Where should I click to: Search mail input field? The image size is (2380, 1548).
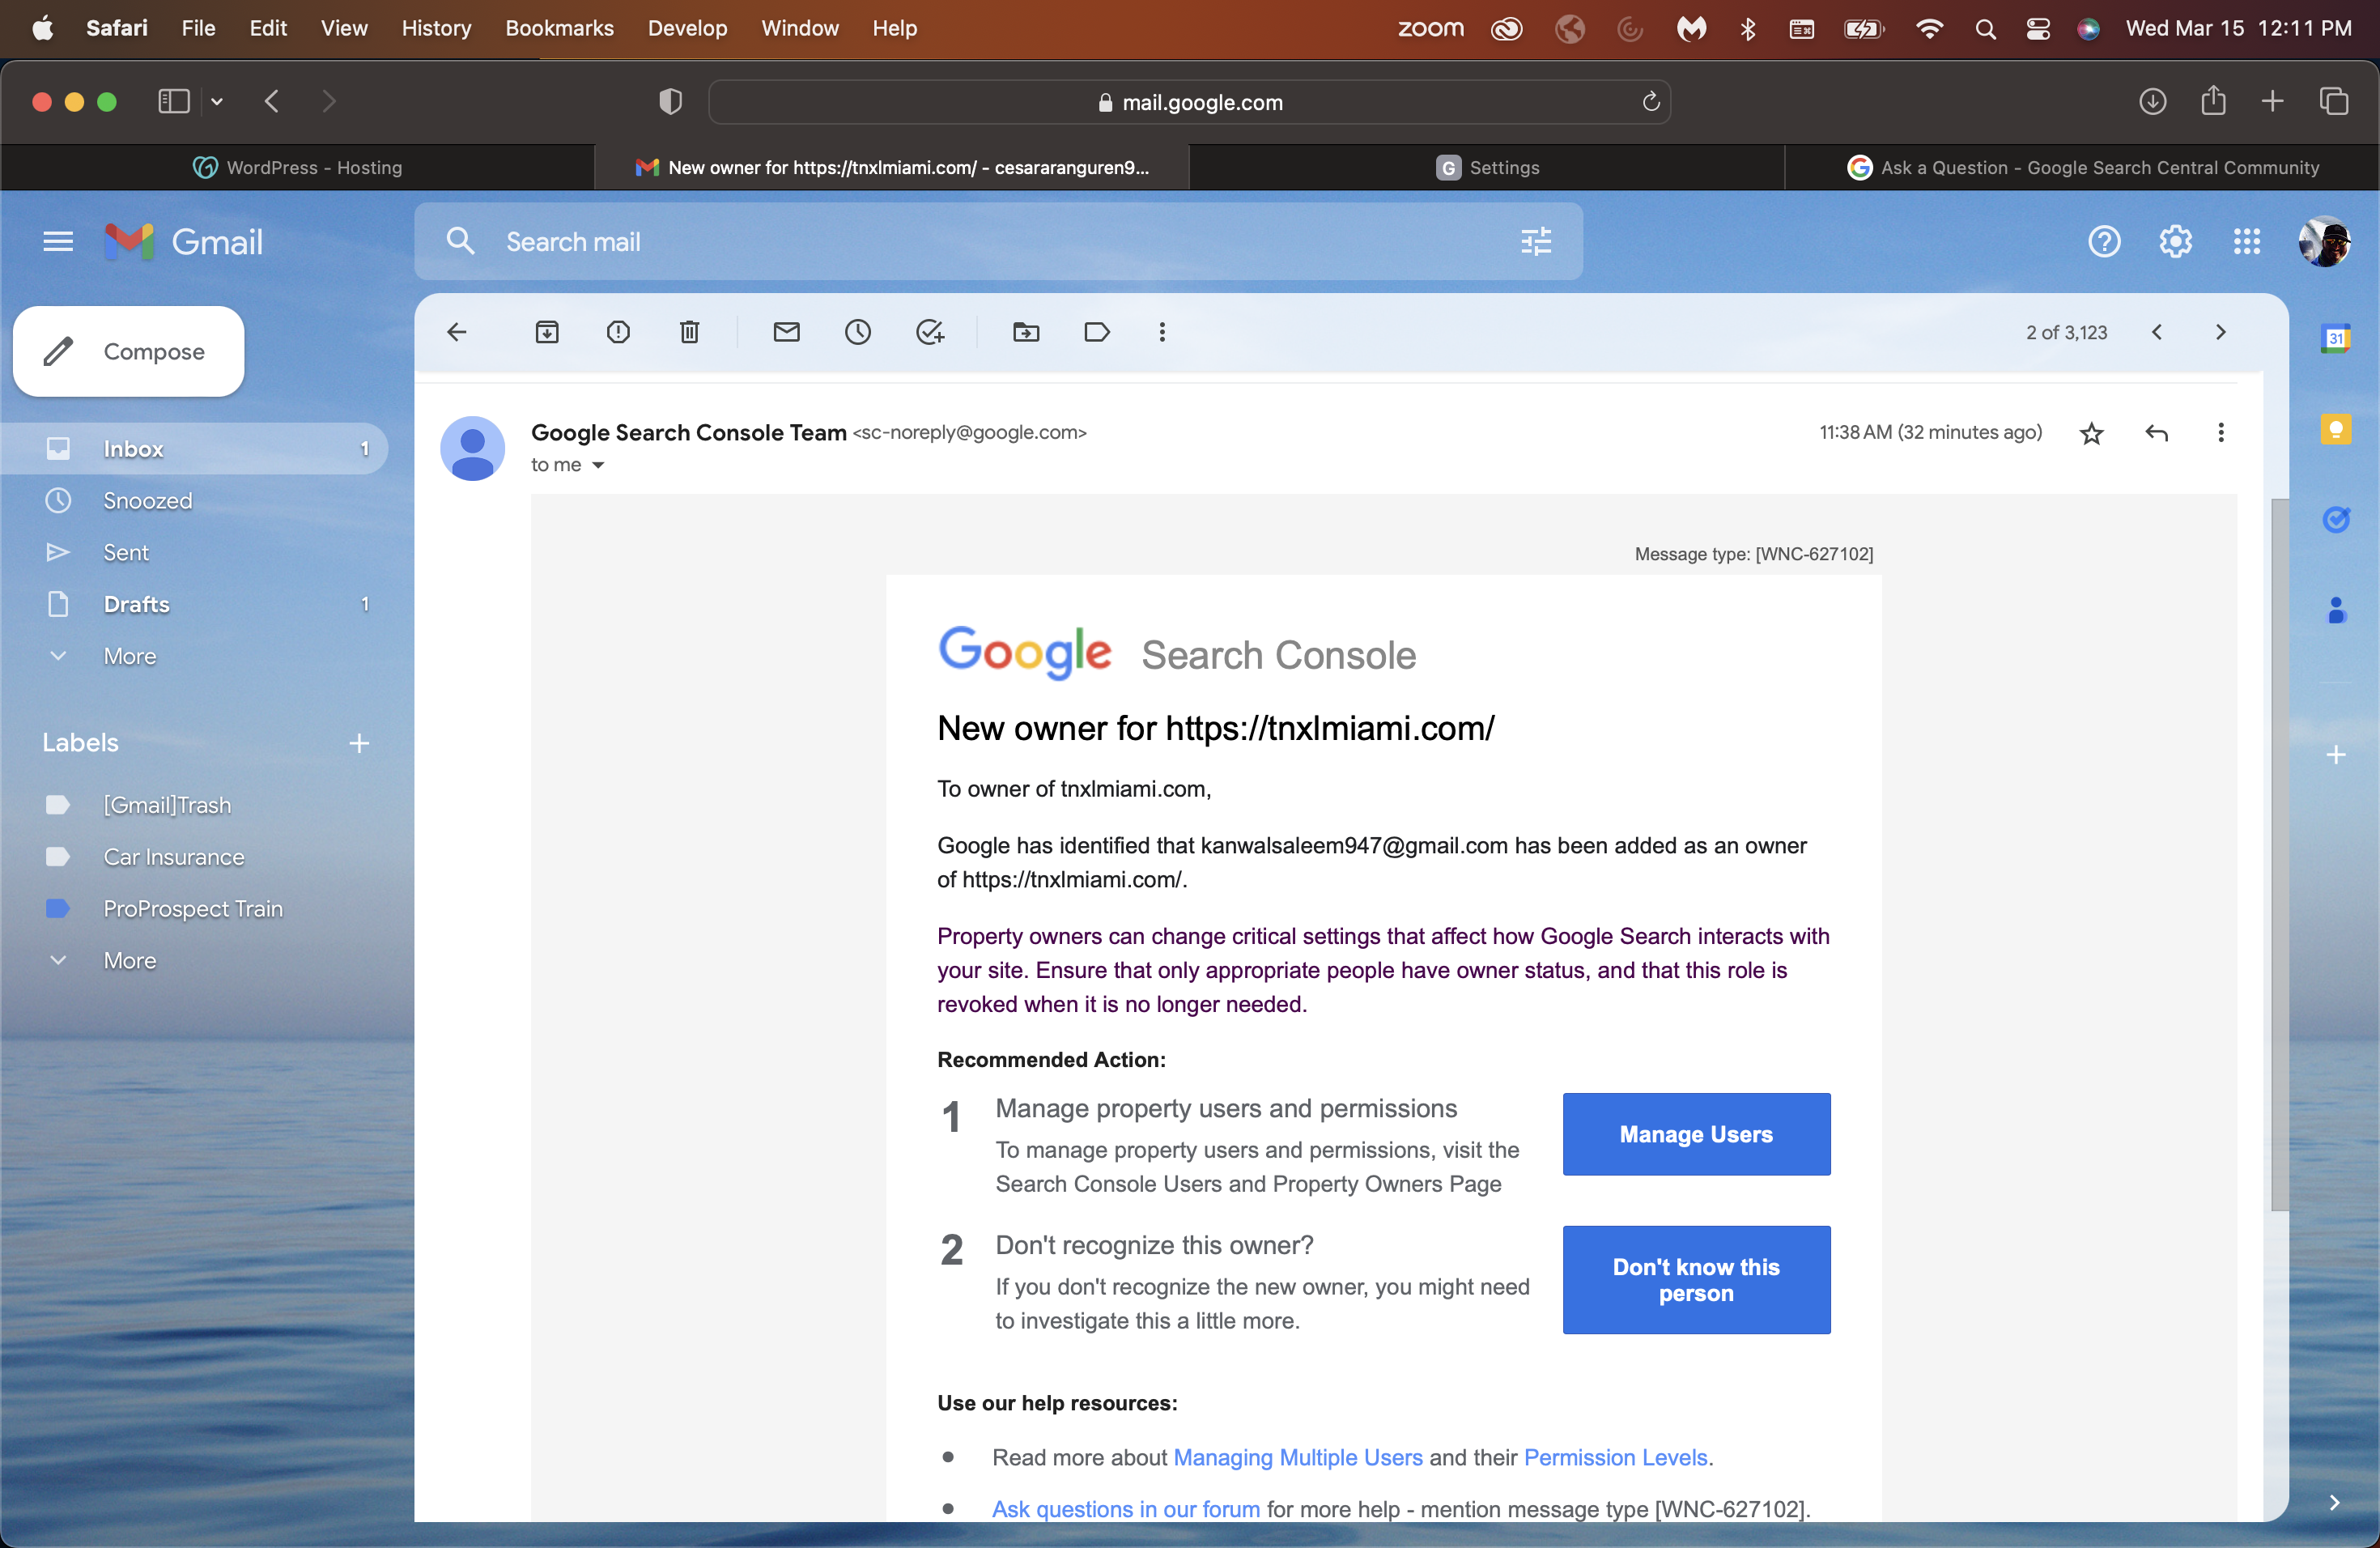[999, 241]
